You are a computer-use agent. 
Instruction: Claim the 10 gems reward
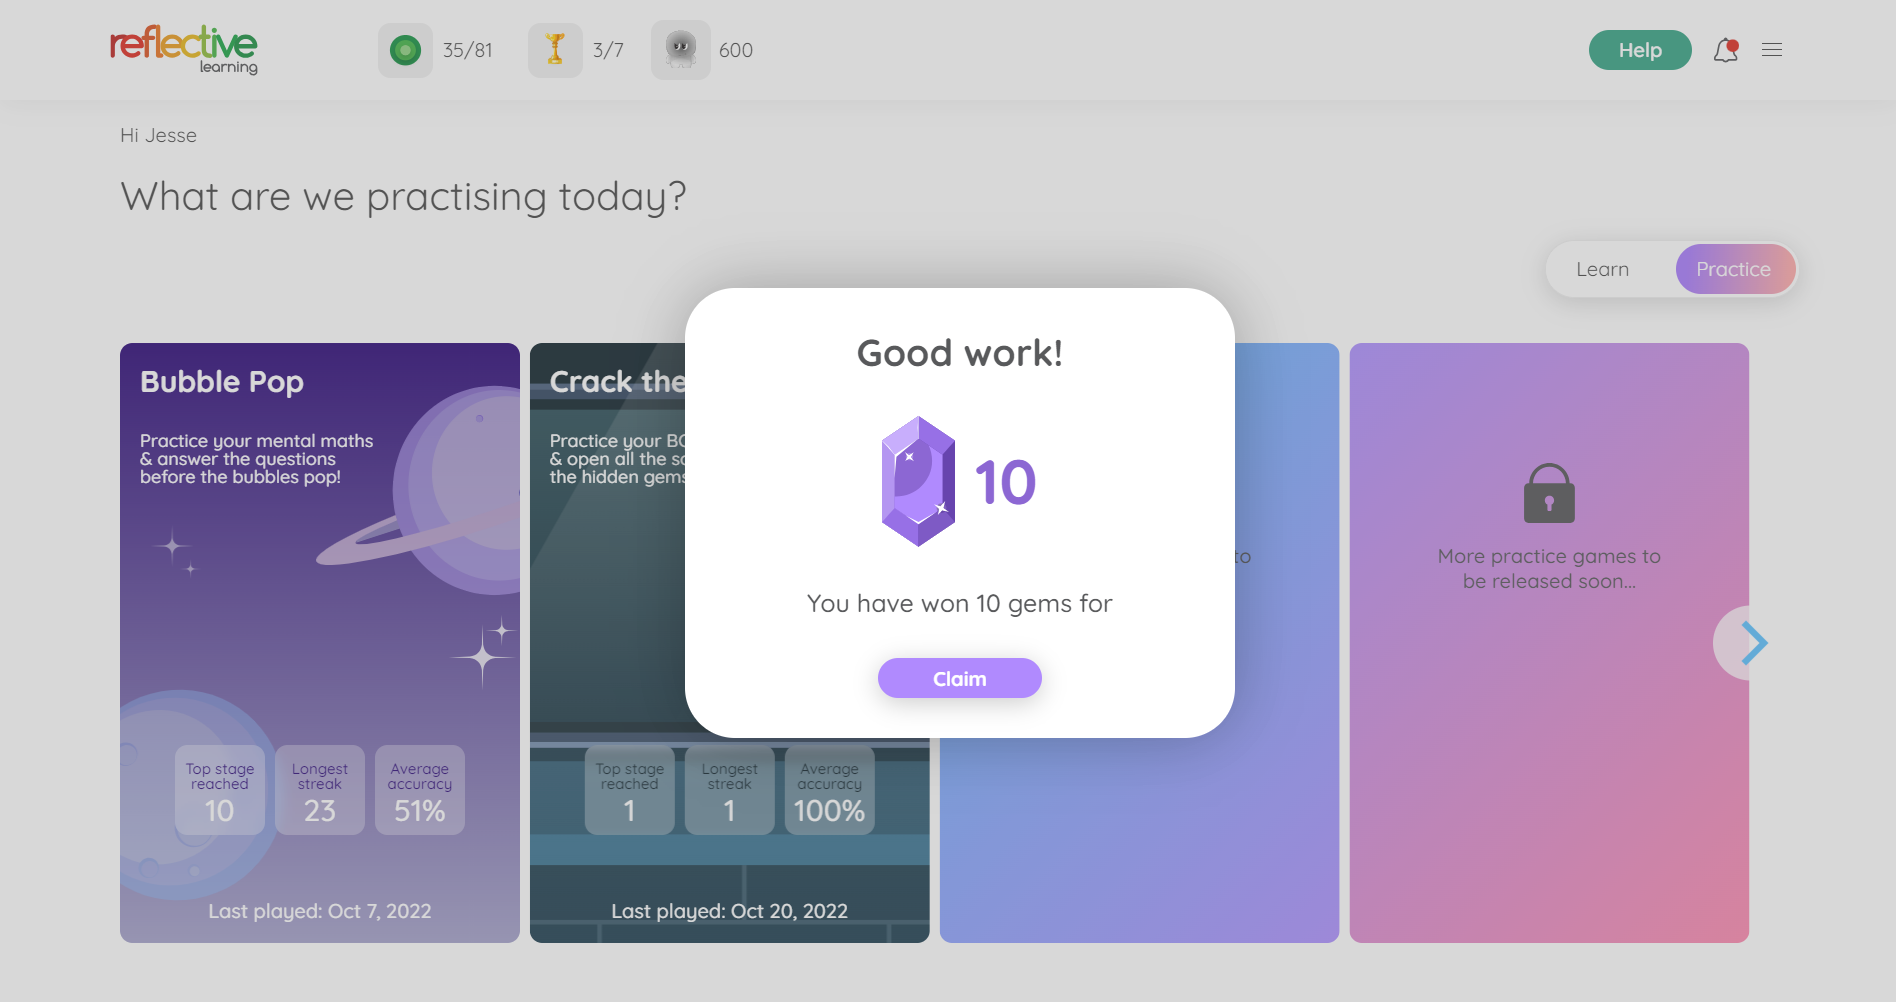(959, 678)
